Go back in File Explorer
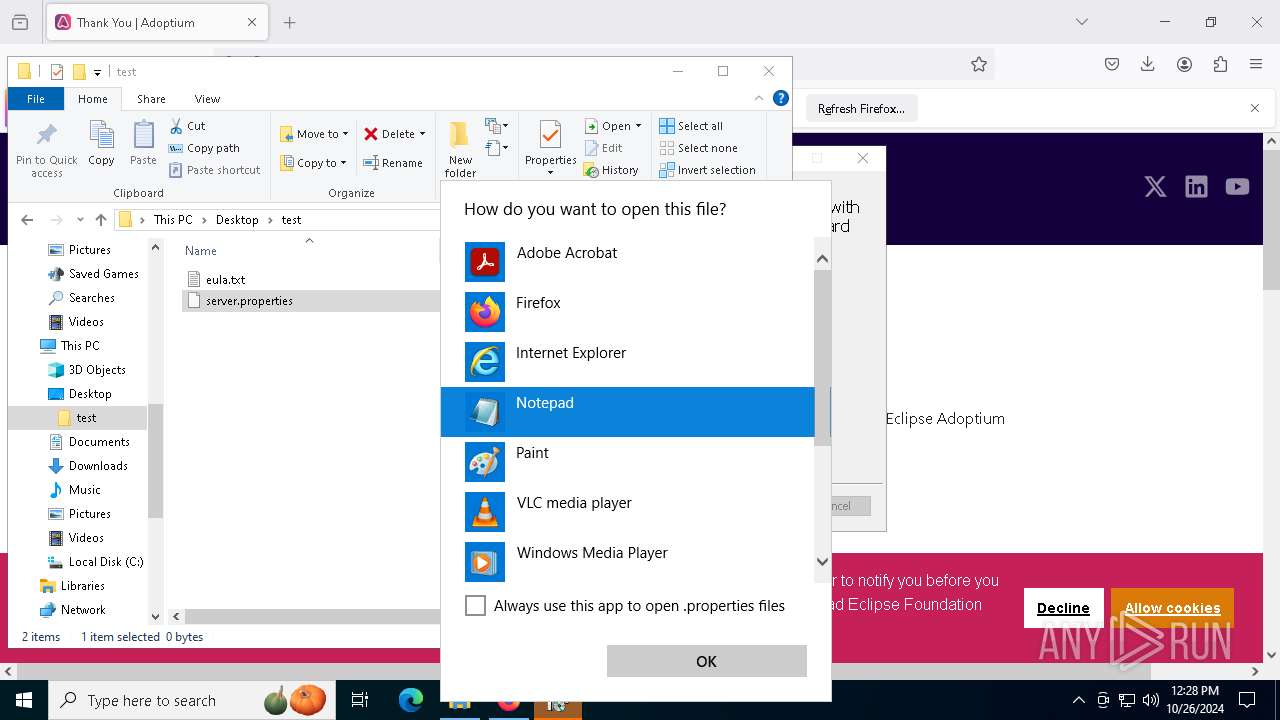 pos(27,220)
